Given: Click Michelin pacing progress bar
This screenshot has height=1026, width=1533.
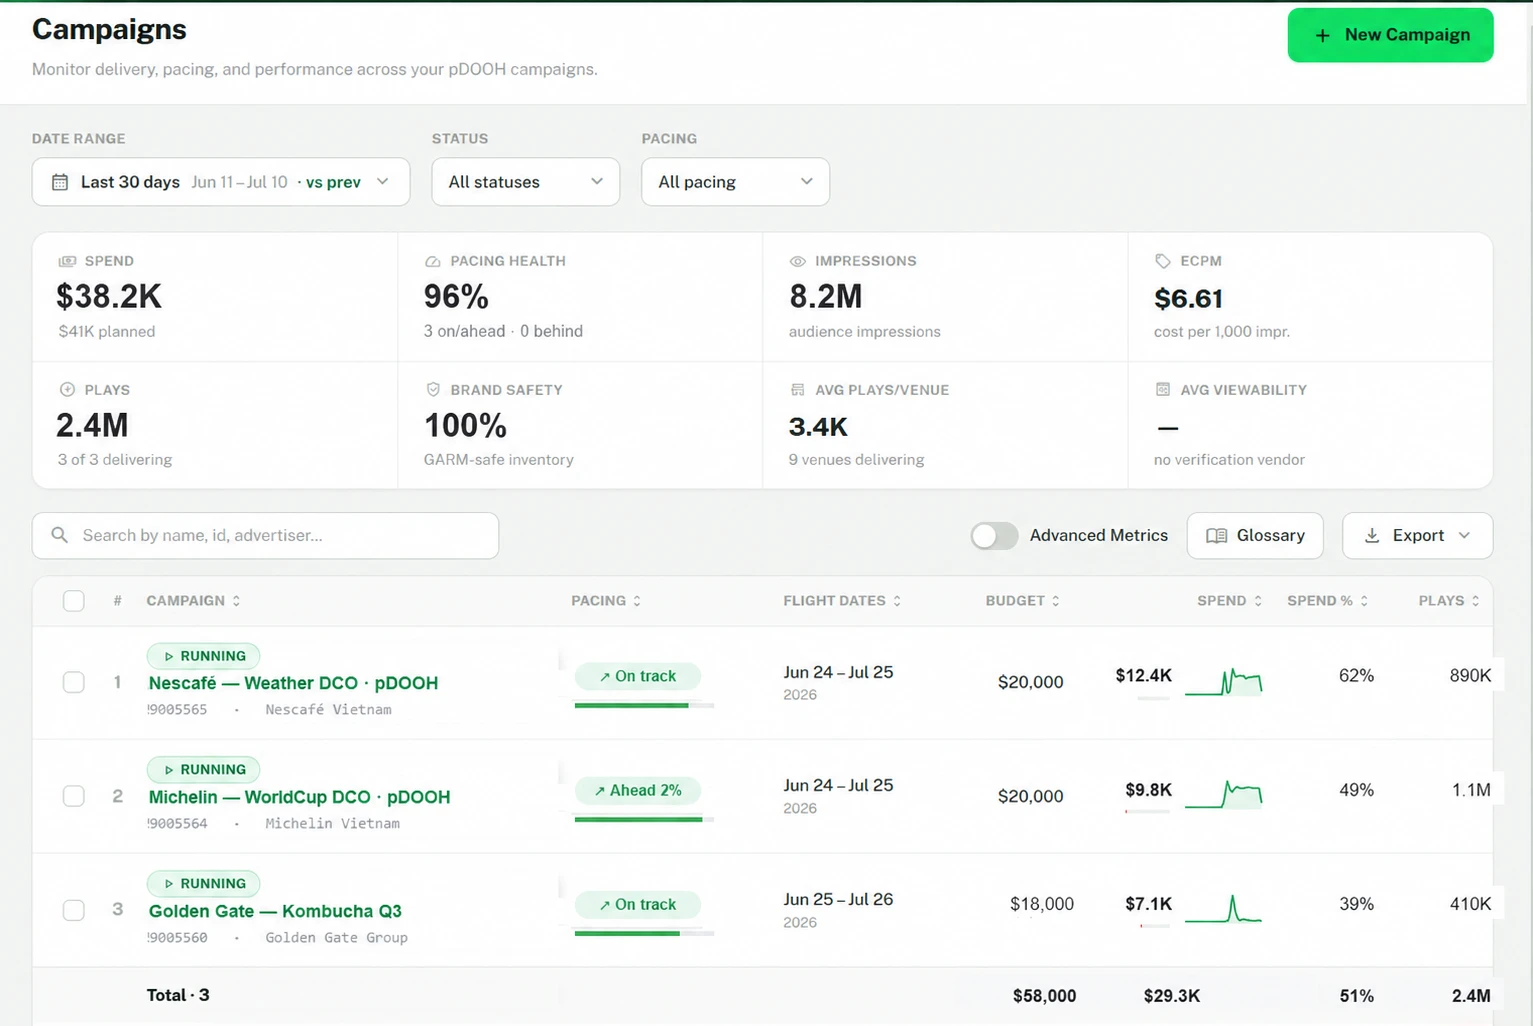Looking at the screenshot, I should [x=644, y=820].
